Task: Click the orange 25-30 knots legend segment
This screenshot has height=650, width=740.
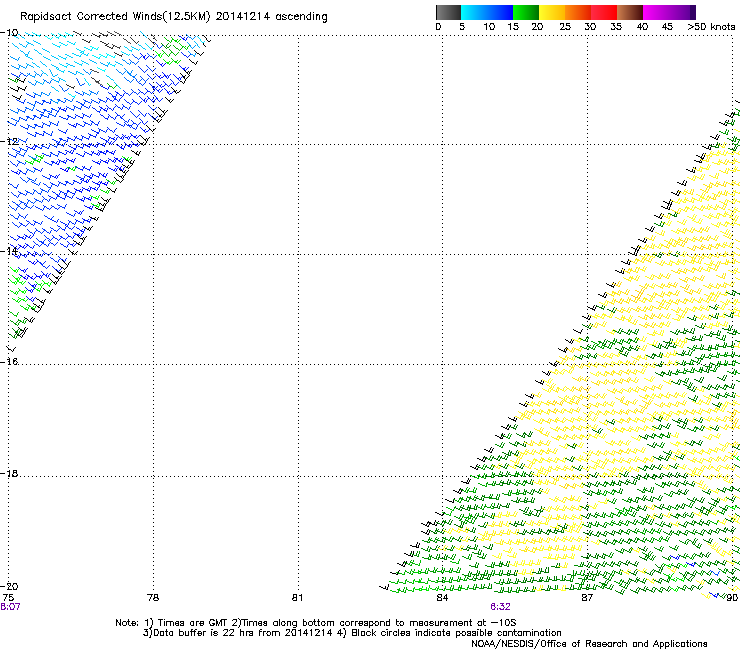Action: click(x=578, y=12)
